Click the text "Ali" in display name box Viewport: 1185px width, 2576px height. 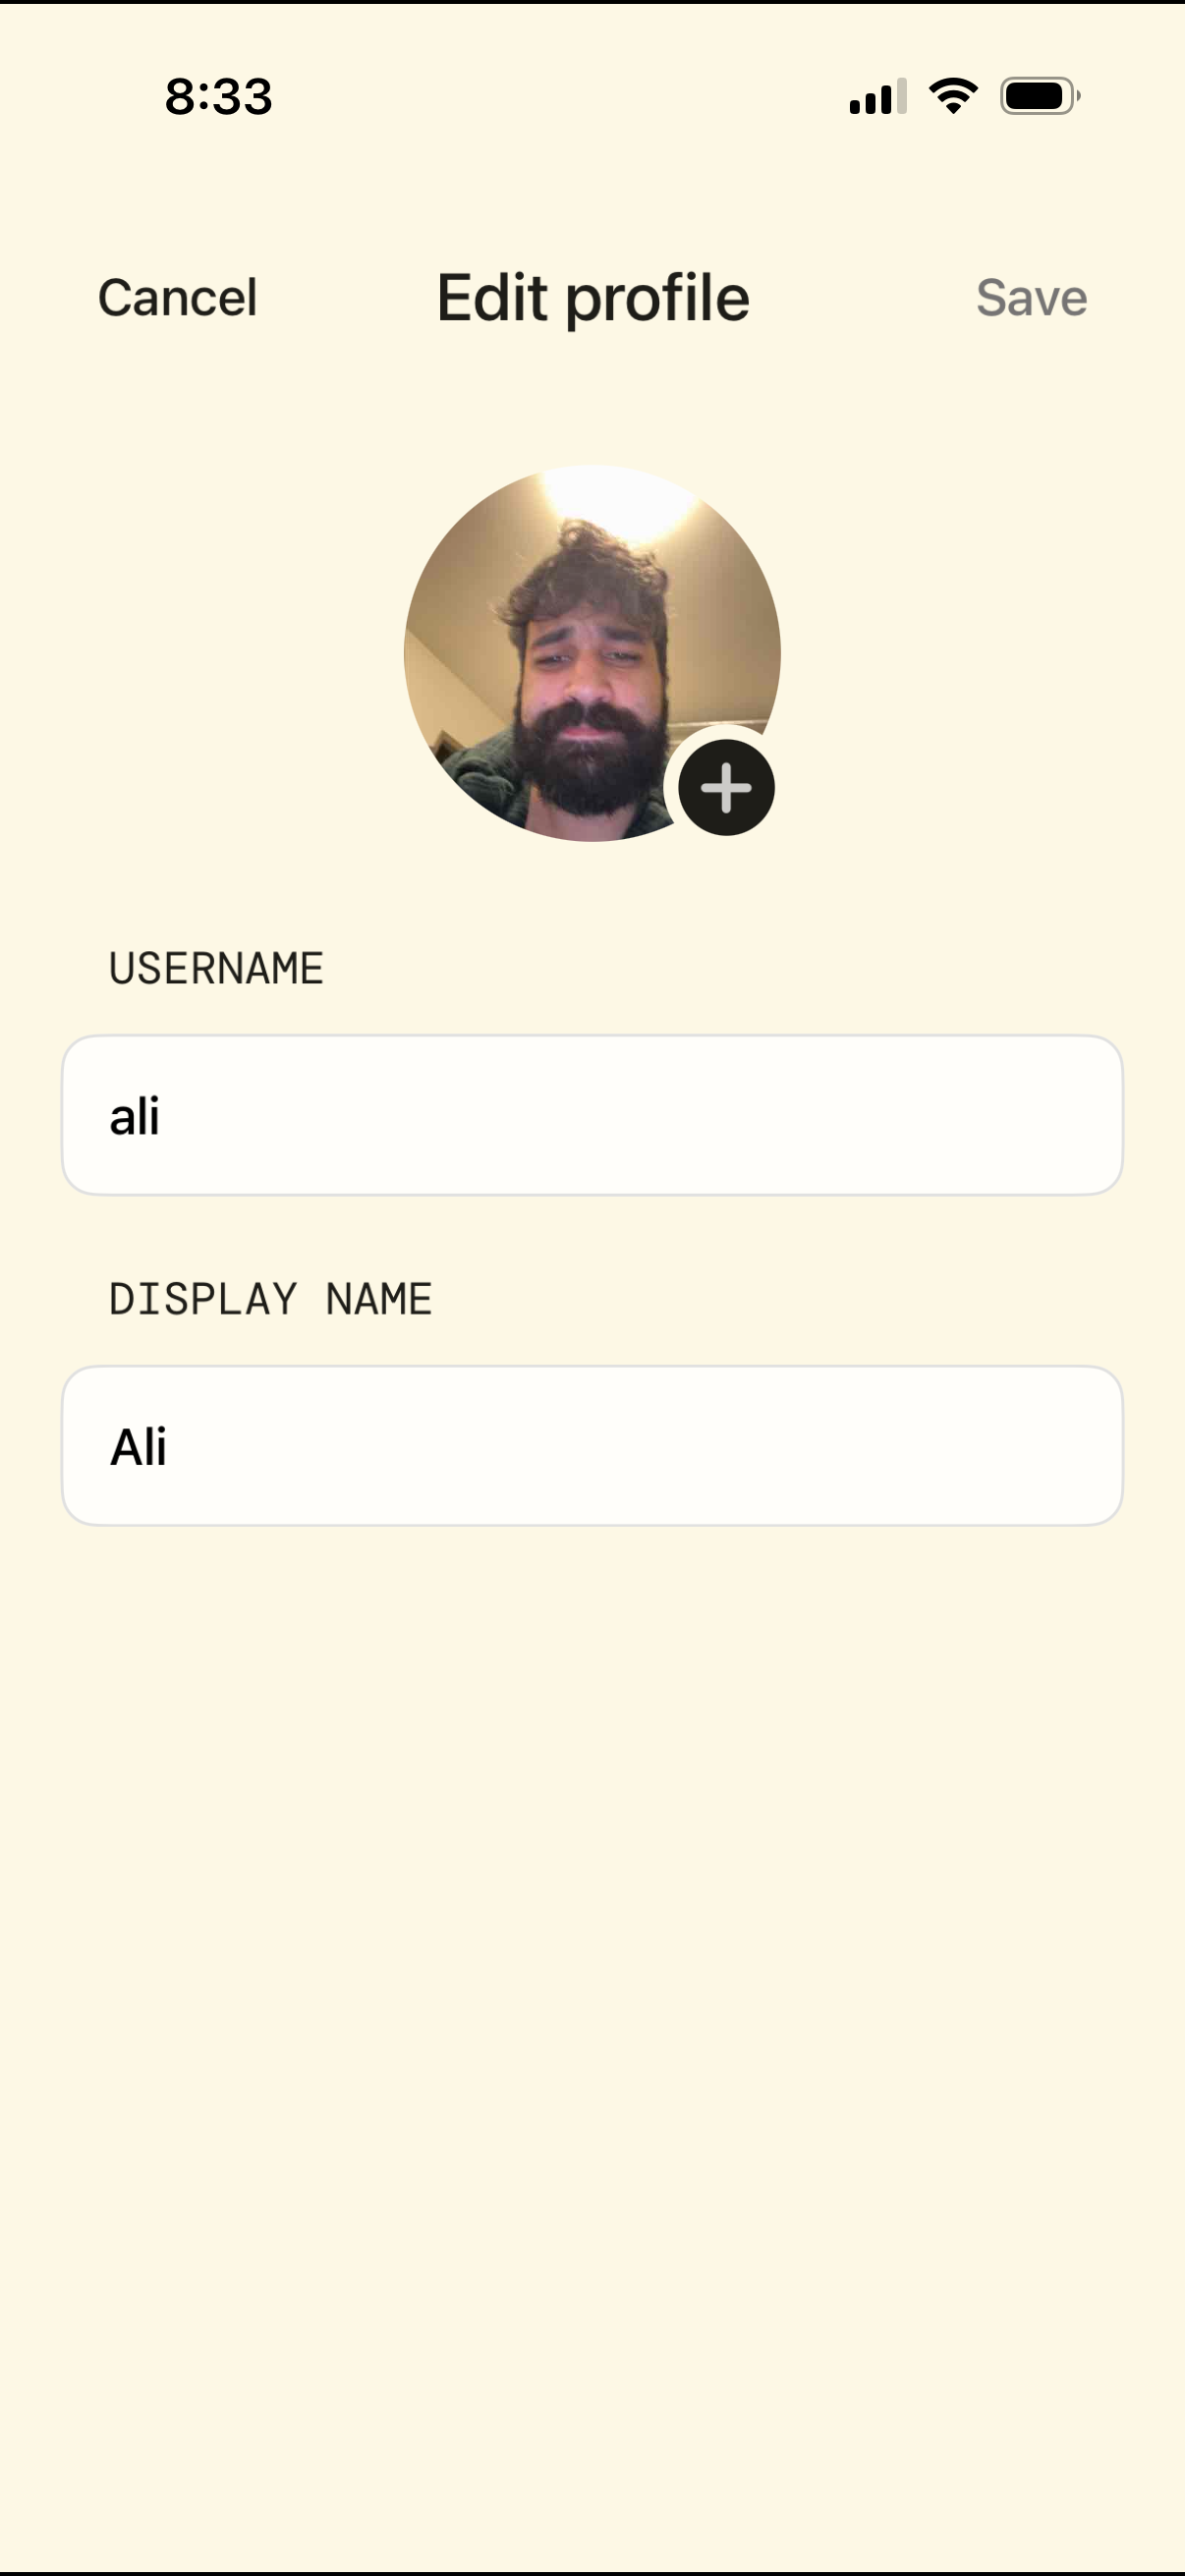[139, 1446]
